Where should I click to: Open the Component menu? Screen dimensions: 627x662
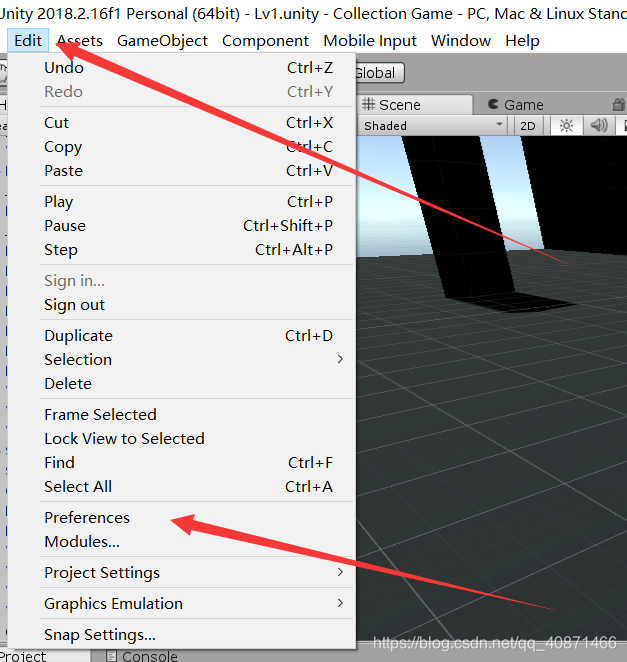[265, 41]
